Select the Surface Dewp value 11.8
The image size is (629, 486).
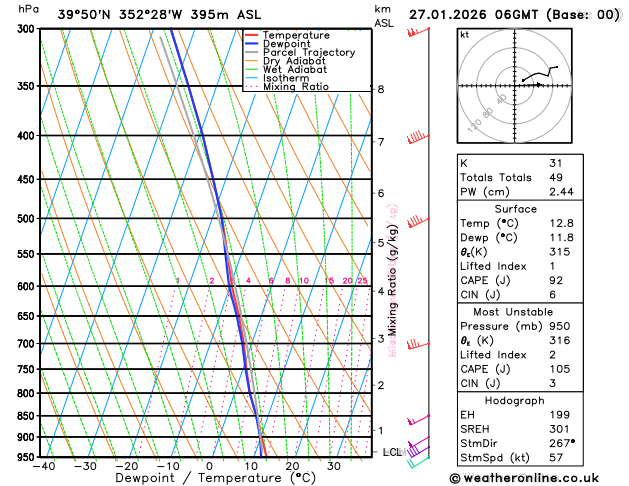pyautogui.click(x=561, y=237)
